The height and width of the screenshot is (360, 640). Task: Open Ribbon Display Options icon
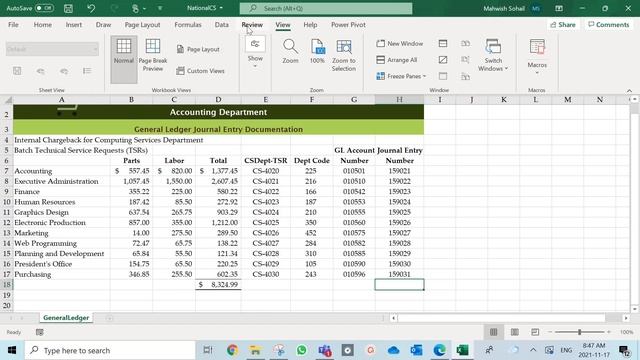[x=559, y=8]
